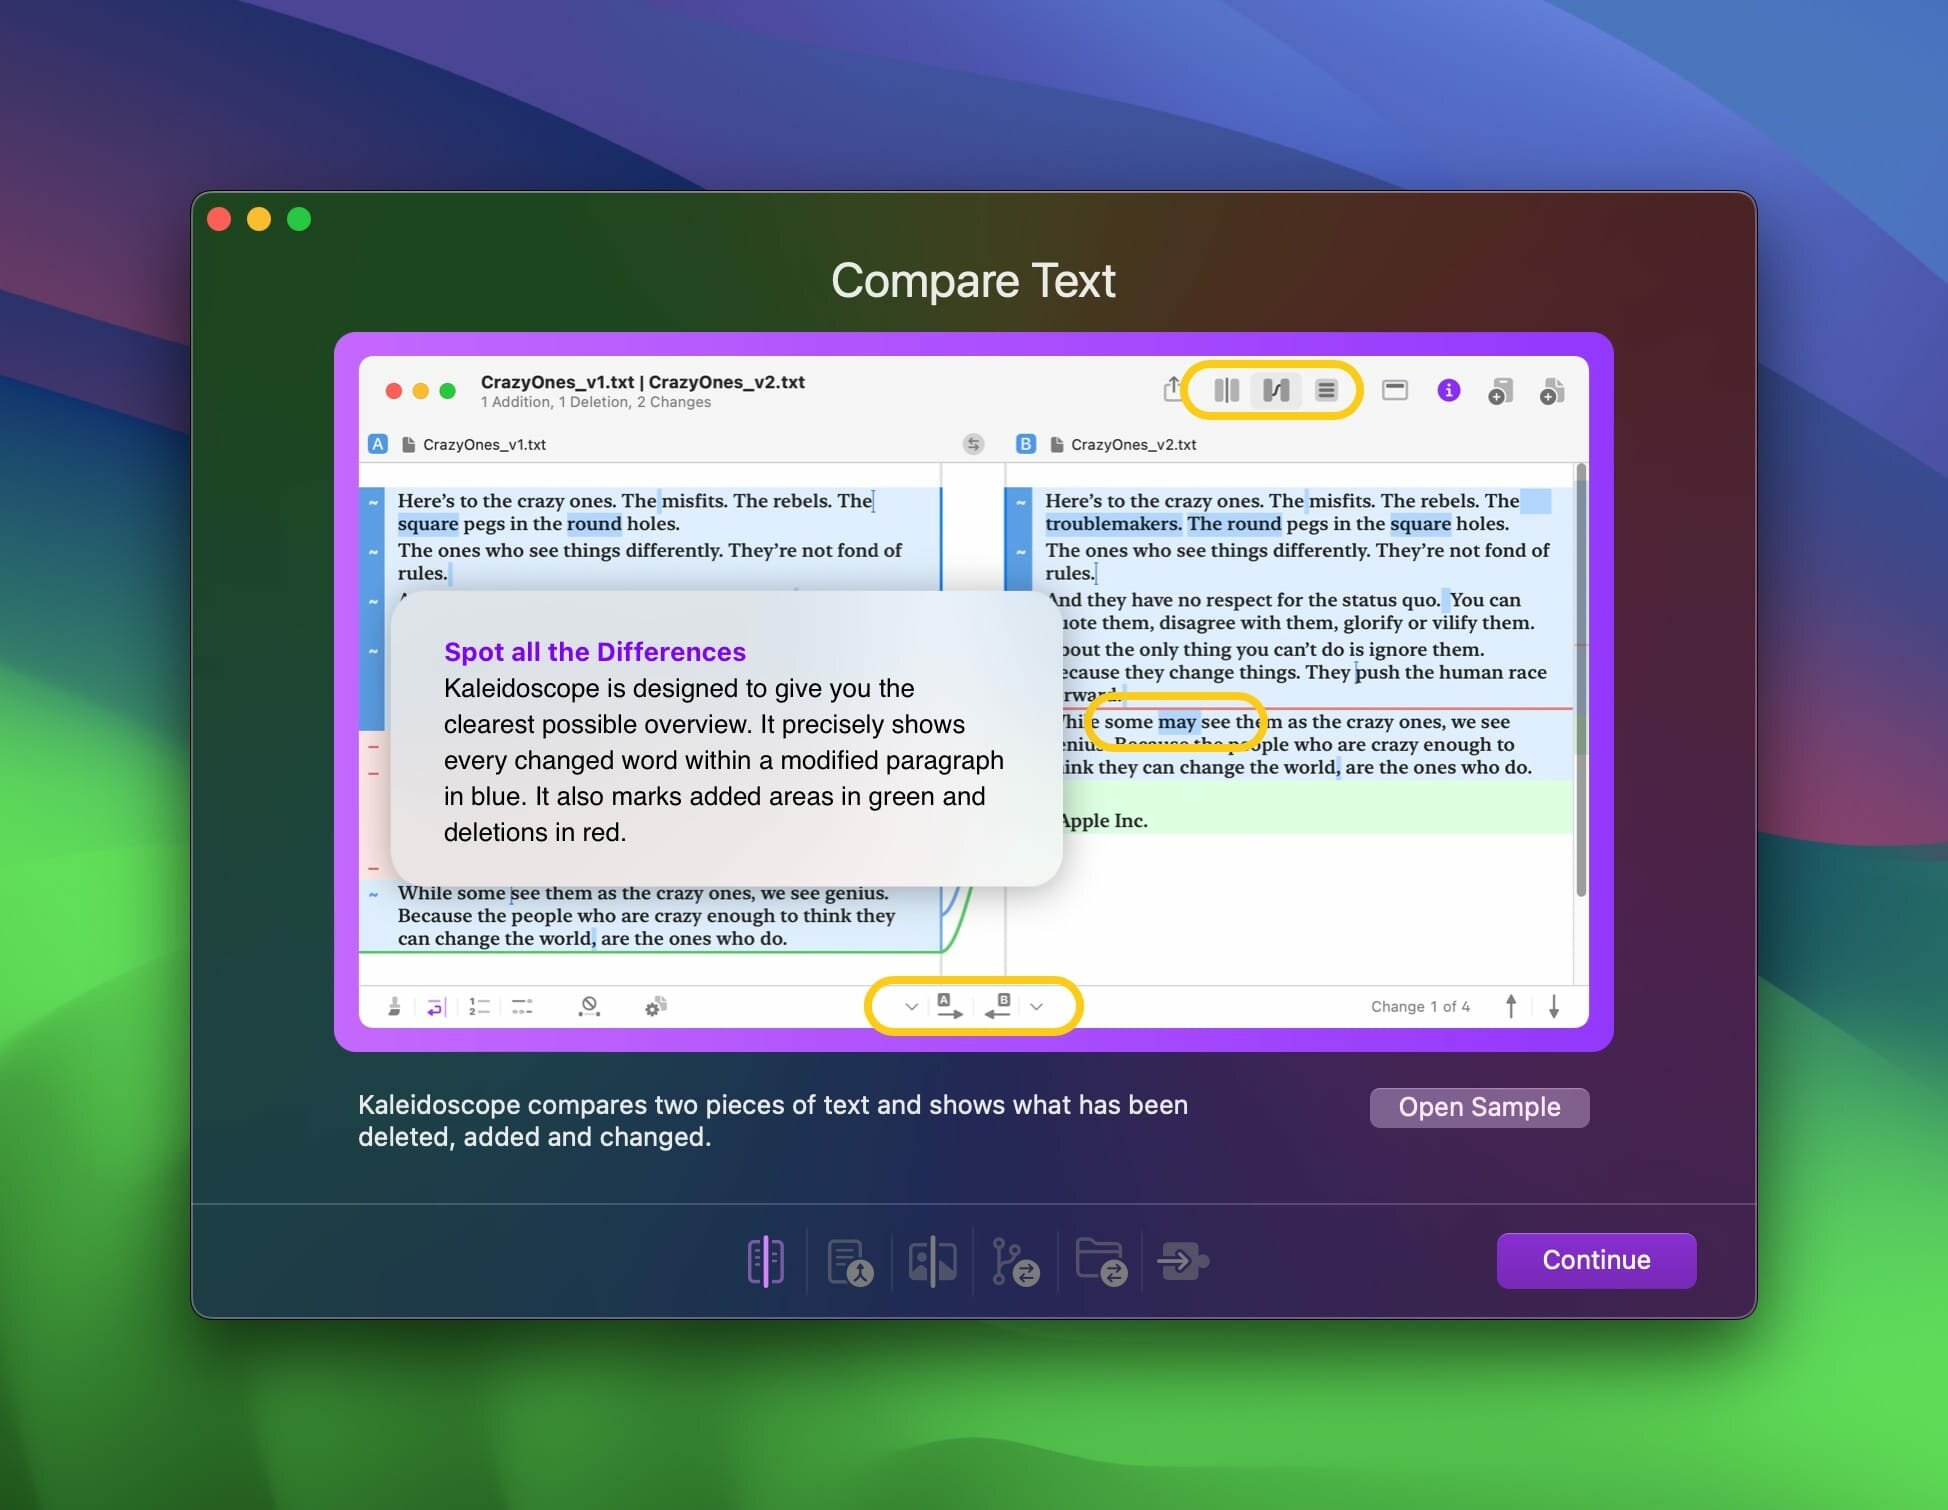The width and height of the screenshot is (1948, 1510).
Task: Open the Git branch integration page icon
Action: point(1015,1261)
